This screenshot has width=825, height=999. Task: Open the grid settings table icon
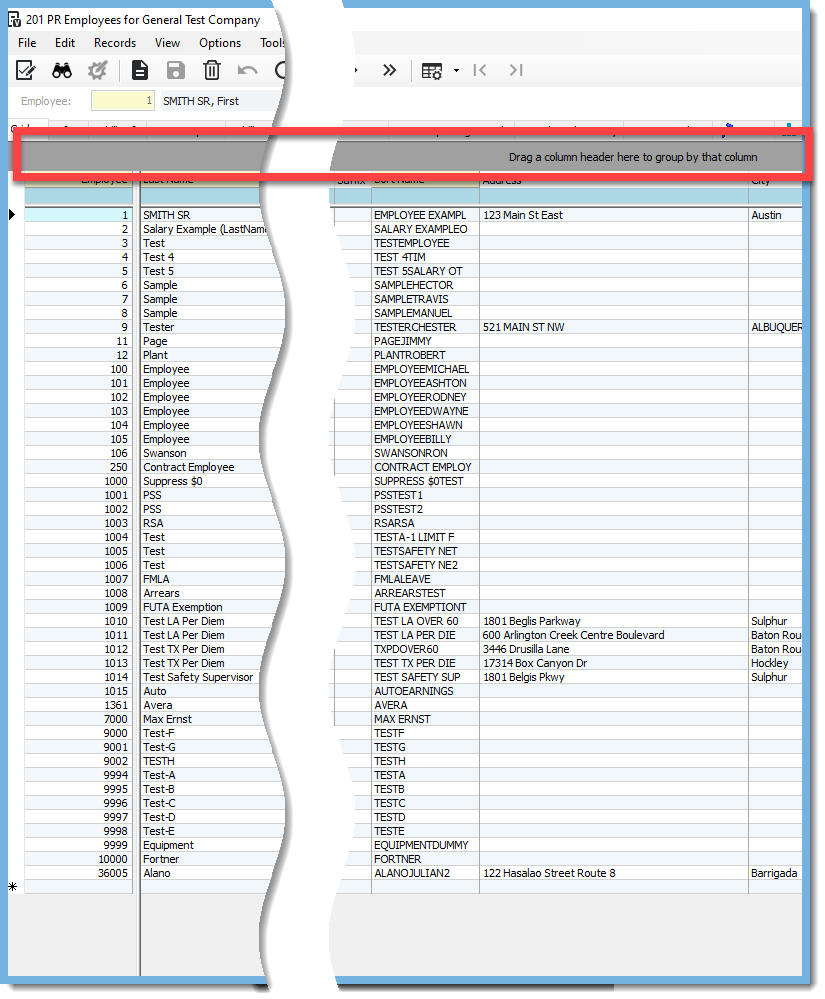431,71
